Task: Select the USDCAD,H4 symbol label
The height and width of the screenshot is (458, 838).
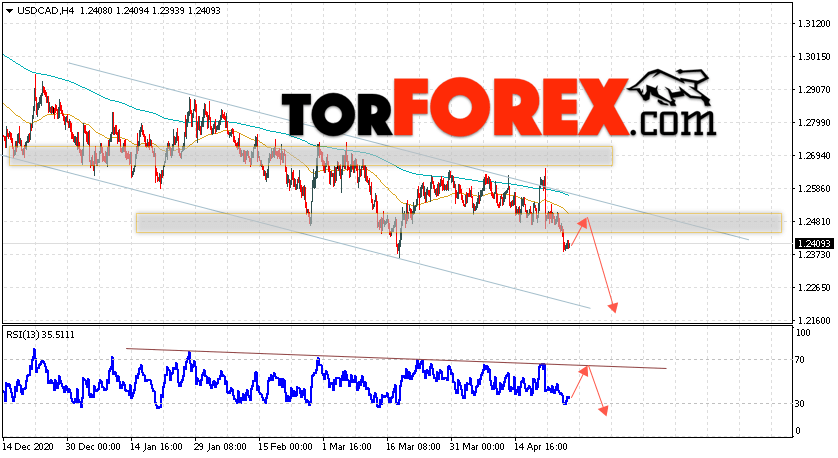Action: click(46, 11)
